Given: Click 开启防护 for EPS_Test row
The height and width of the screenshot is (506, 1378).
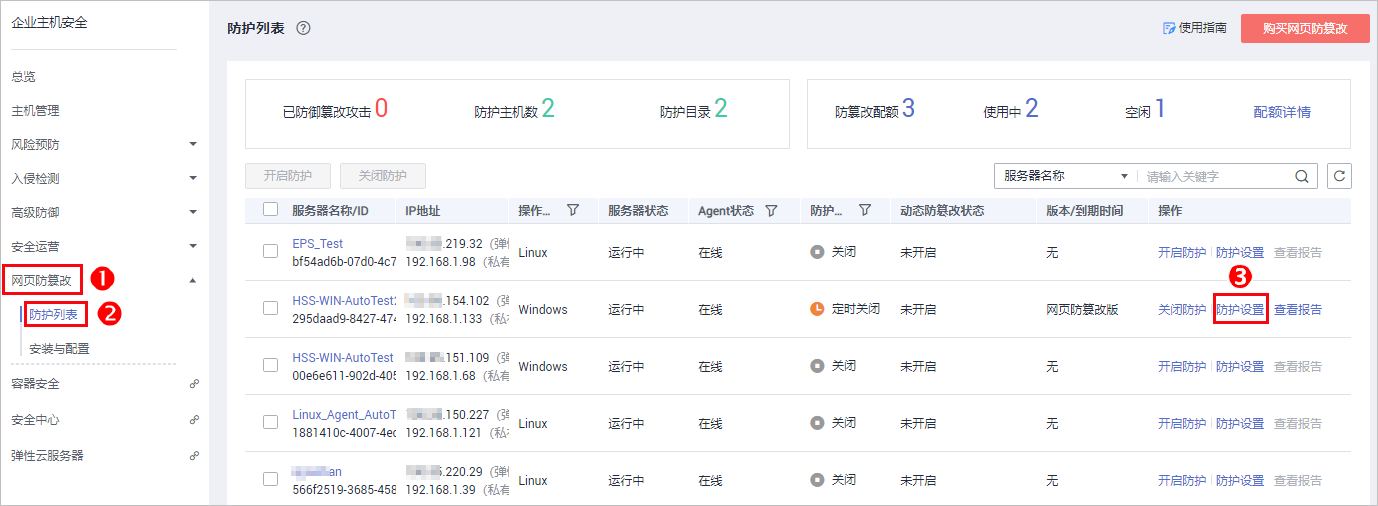Looking at the screenshot, I should pos(1182,253).
